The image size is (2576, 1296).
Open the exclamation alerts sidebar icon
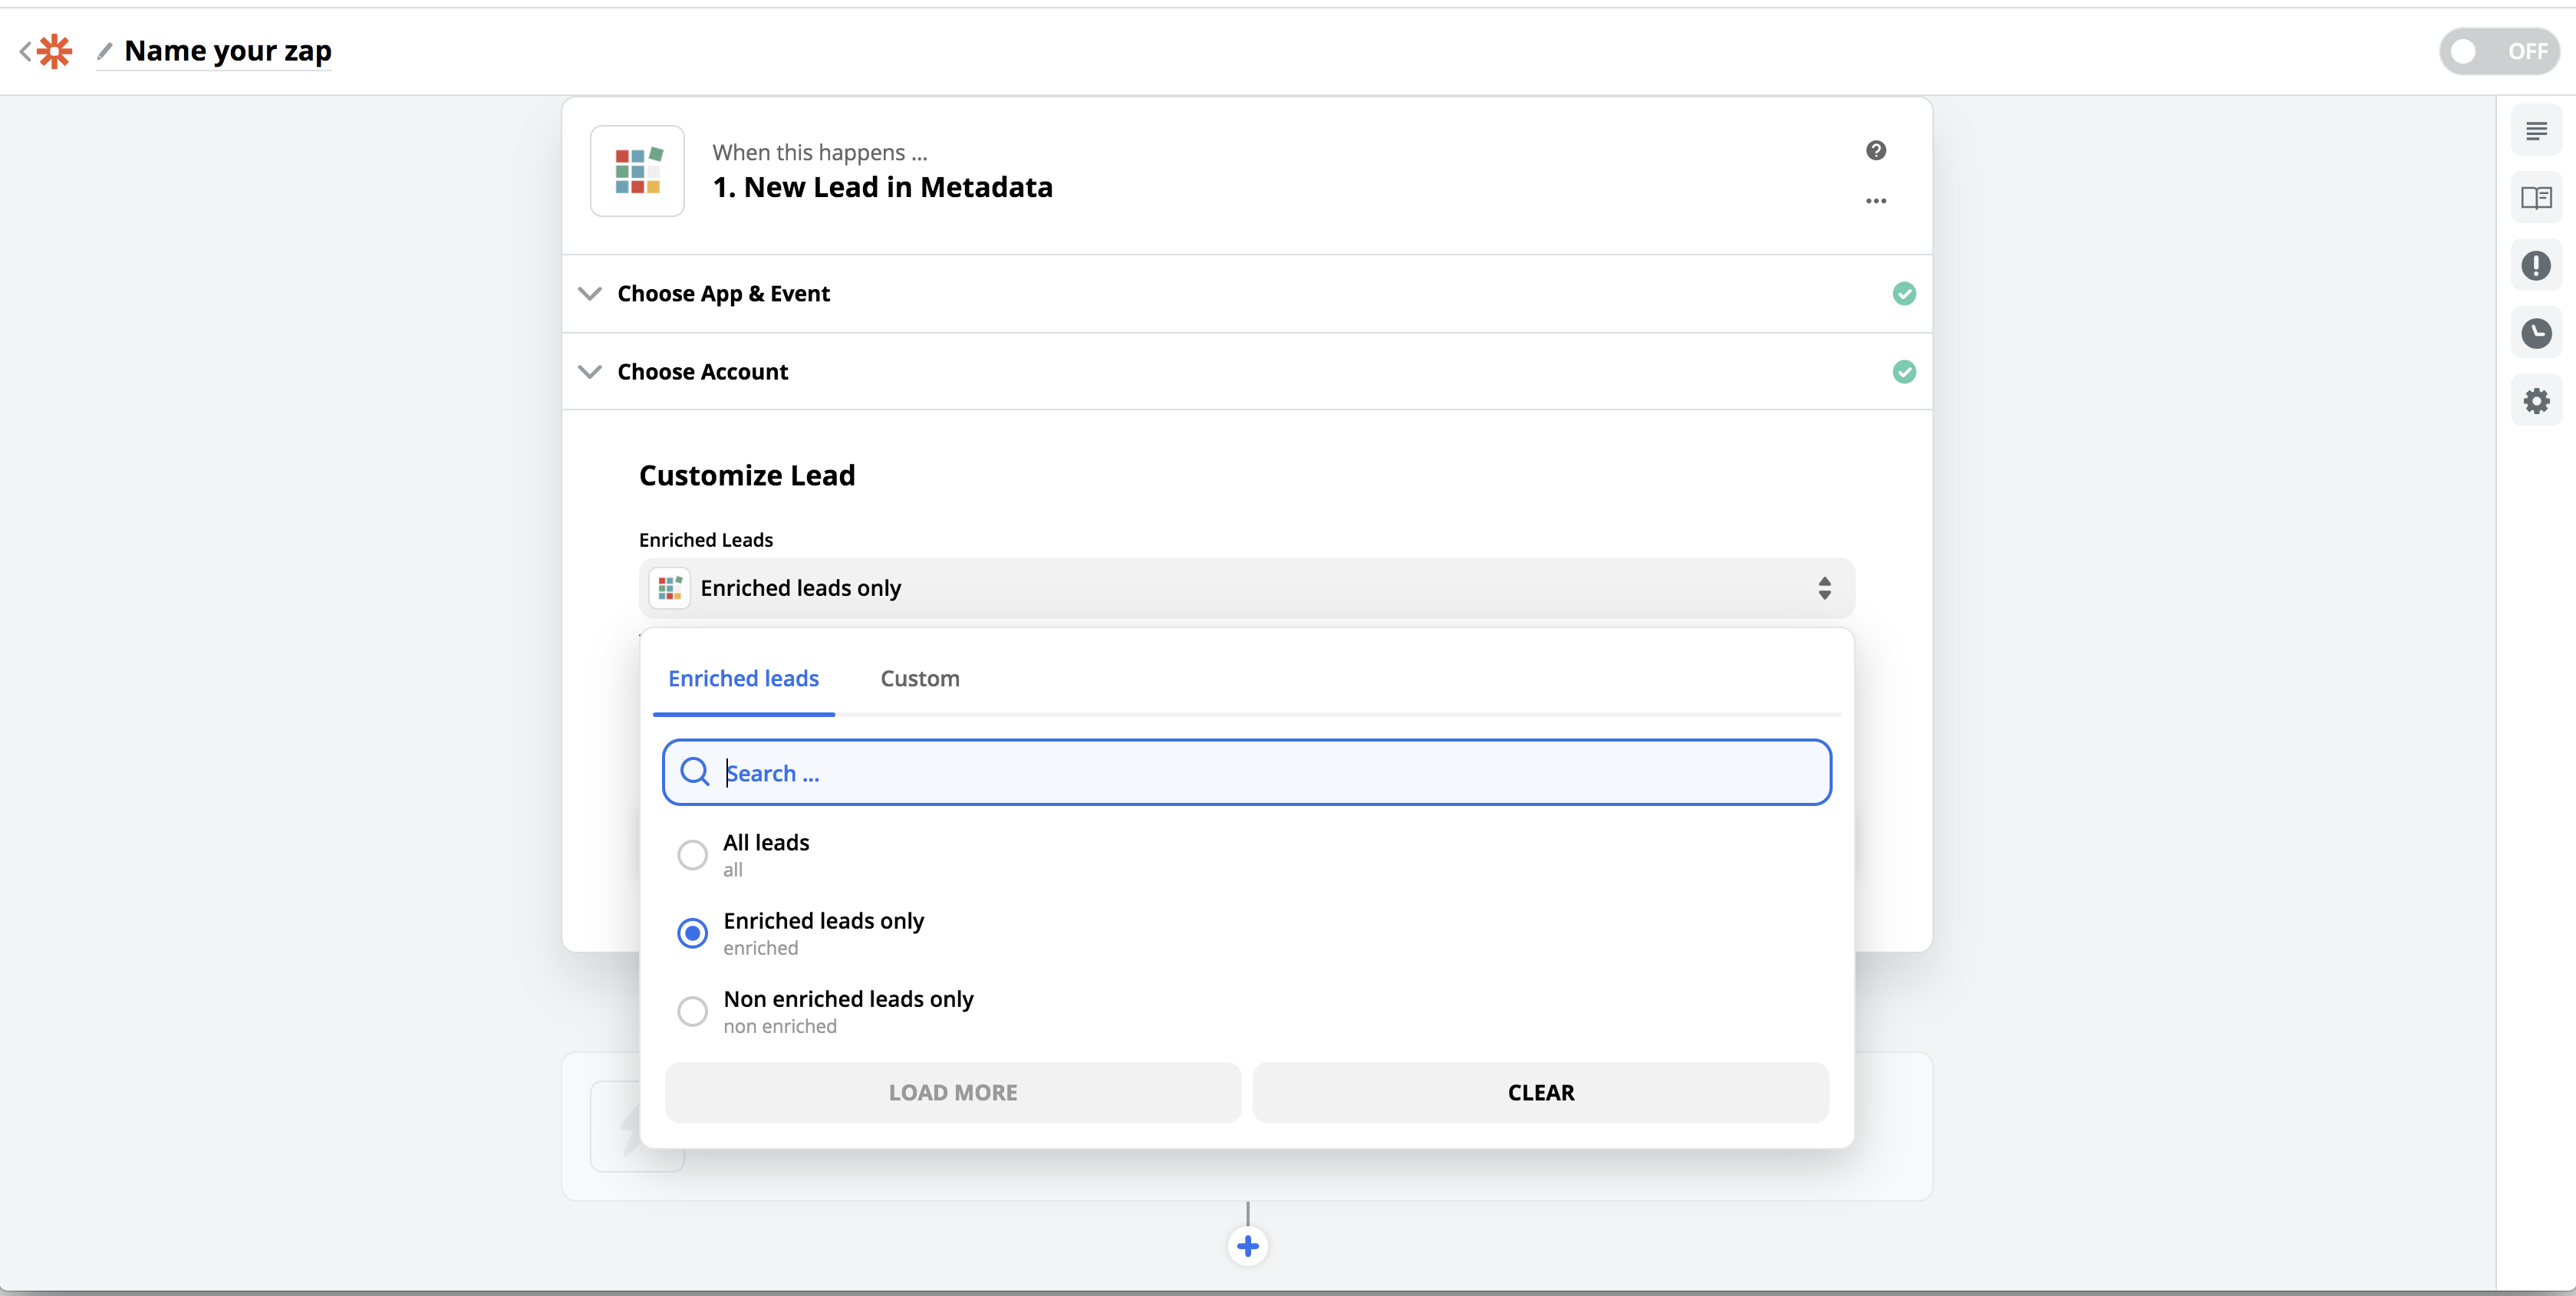[x=2535, y=266]
